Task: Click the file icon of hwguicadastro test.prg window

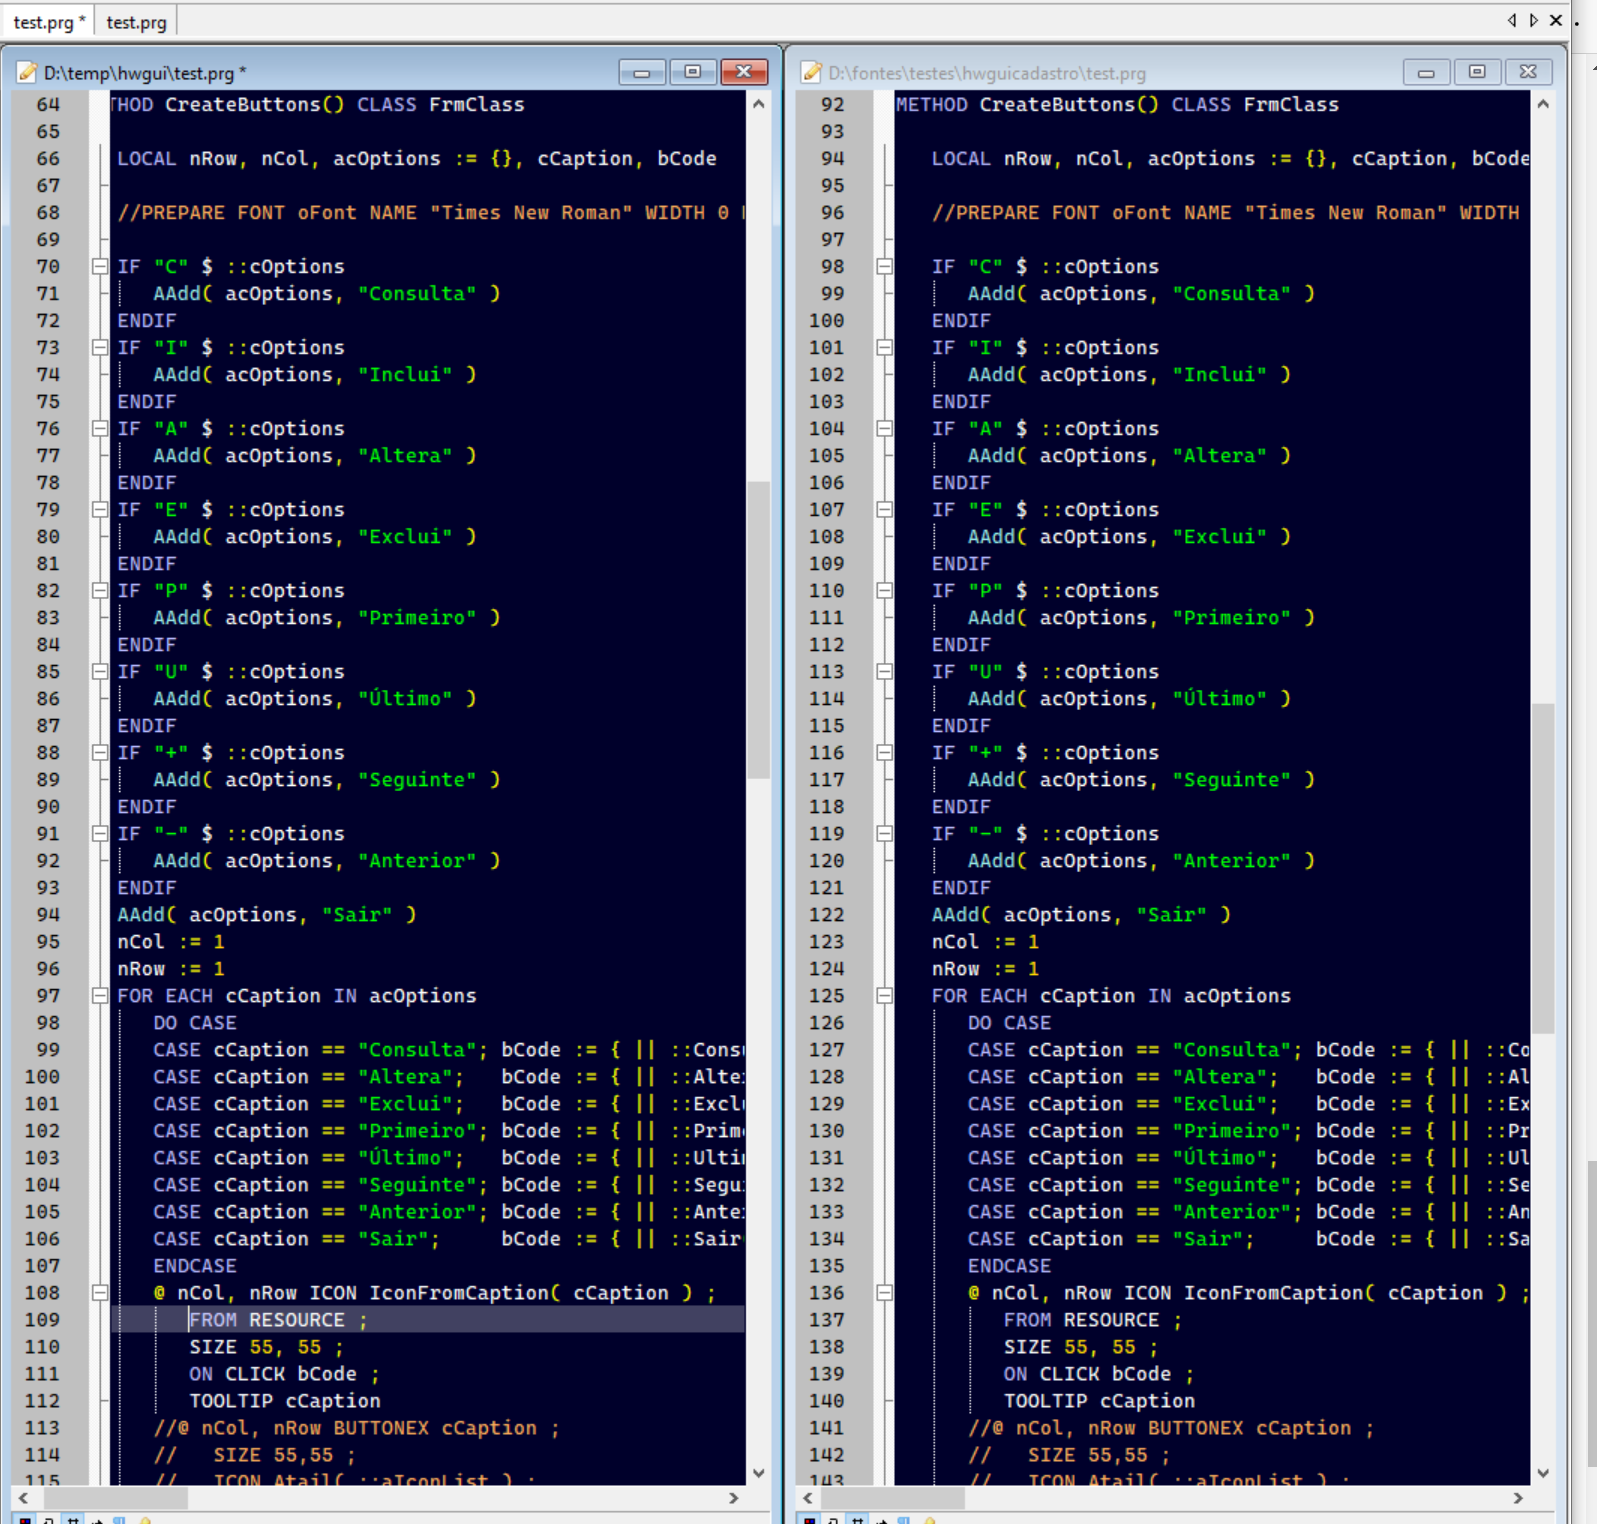Action: pyautogui.click(x=812, y=73)
